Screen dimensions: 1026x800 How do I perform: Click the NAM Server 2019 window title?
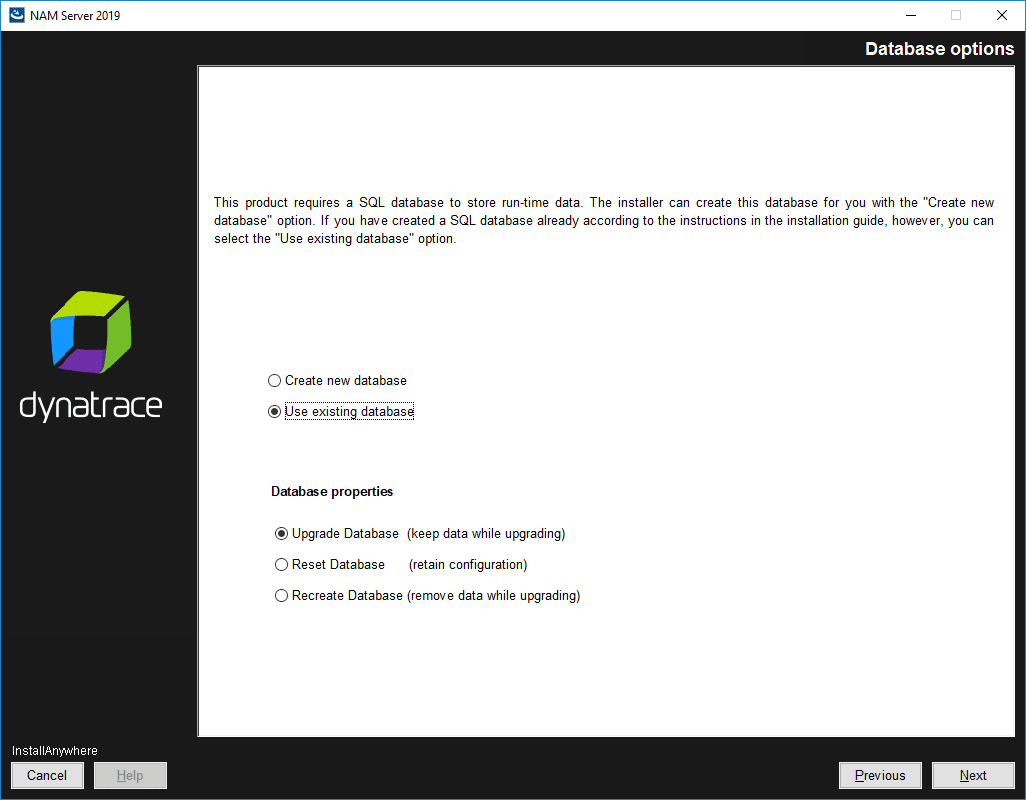click(75, 16)
